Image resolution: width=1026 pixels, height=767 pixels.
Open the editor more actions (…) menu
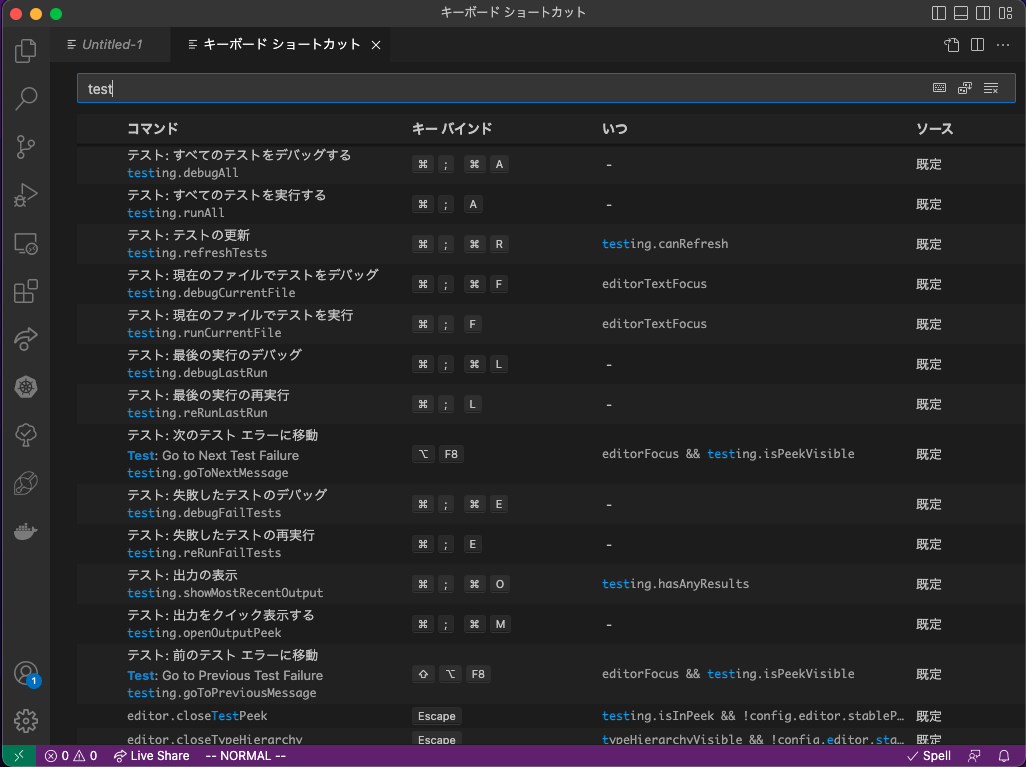[x=1003, y=45]
